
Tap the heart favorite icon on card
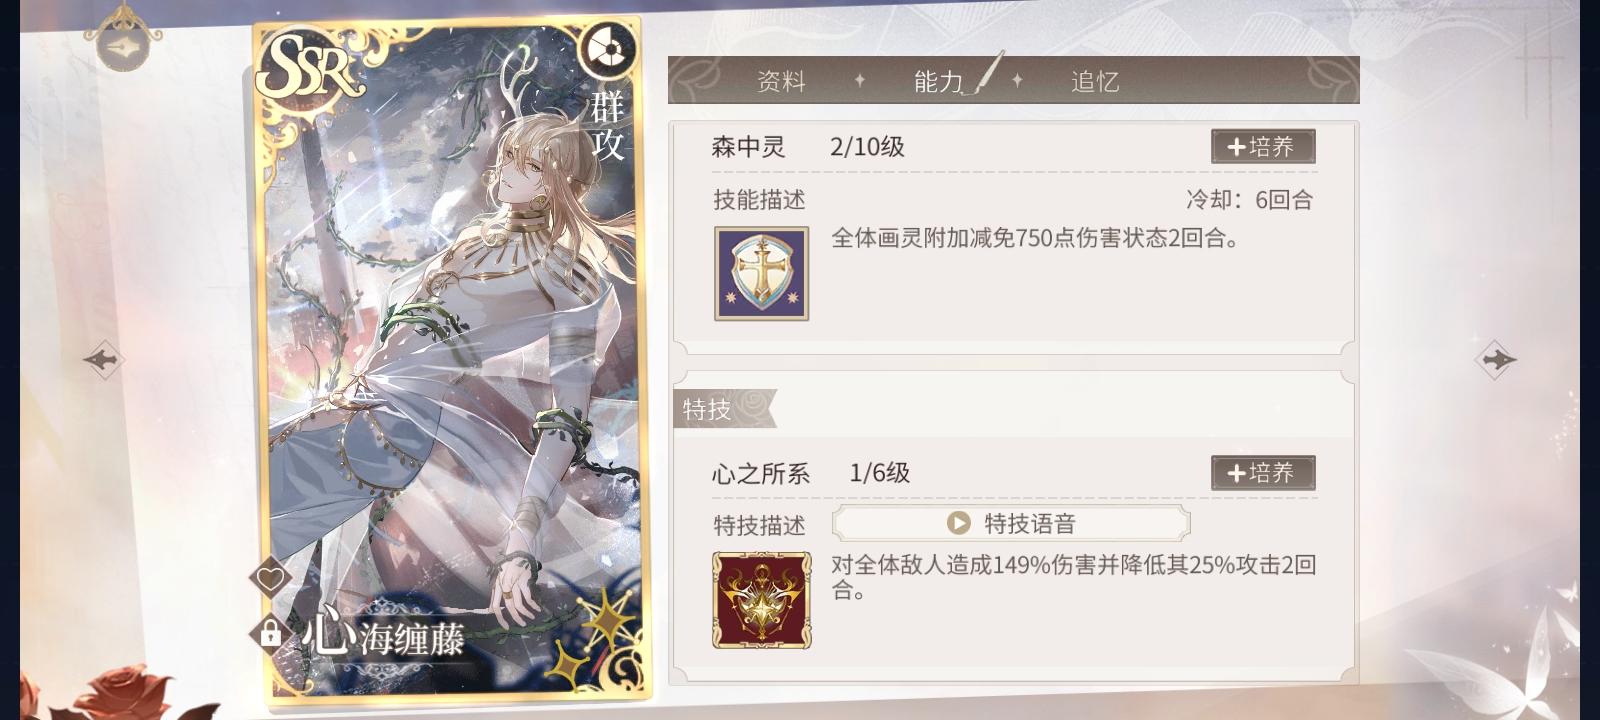click(270, 578)
